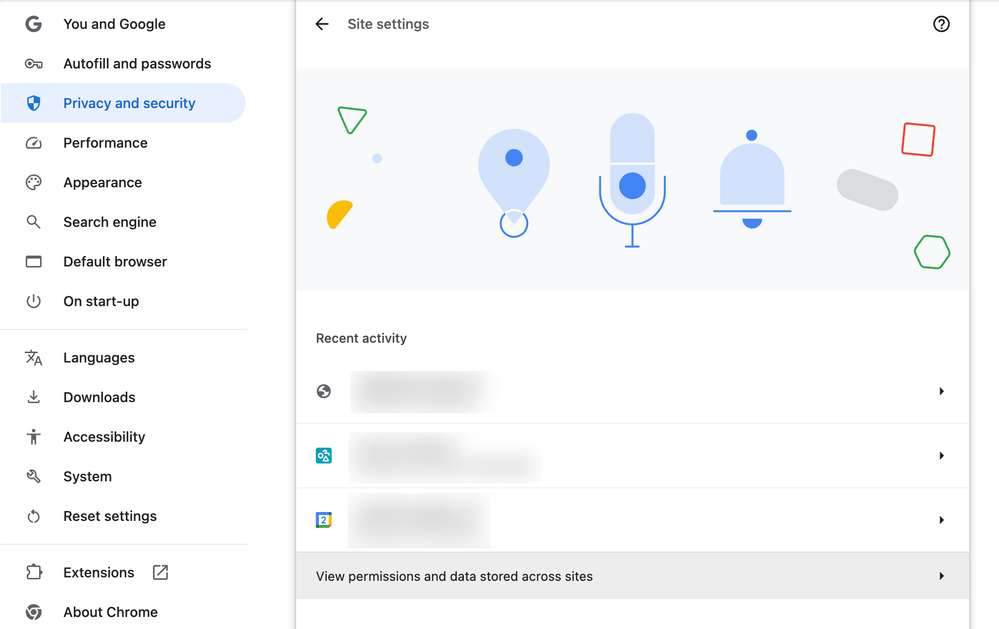
Task: Open the Reset settings section
Action: tap(123, 516)
